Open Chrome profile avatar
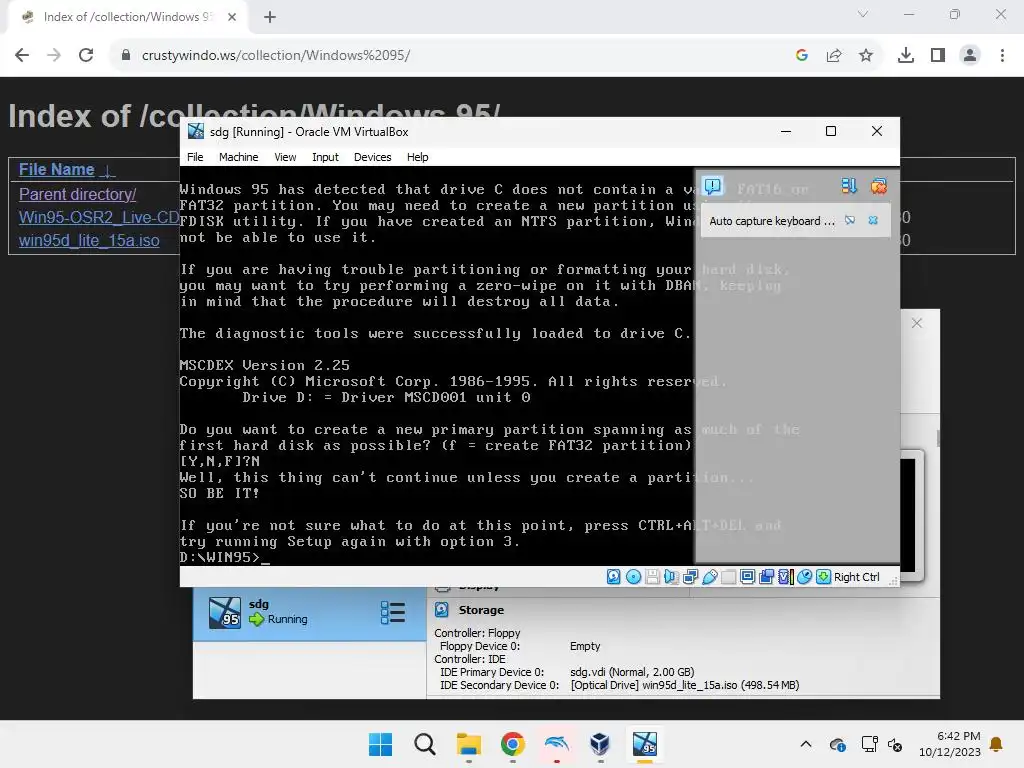 (970, 55)
